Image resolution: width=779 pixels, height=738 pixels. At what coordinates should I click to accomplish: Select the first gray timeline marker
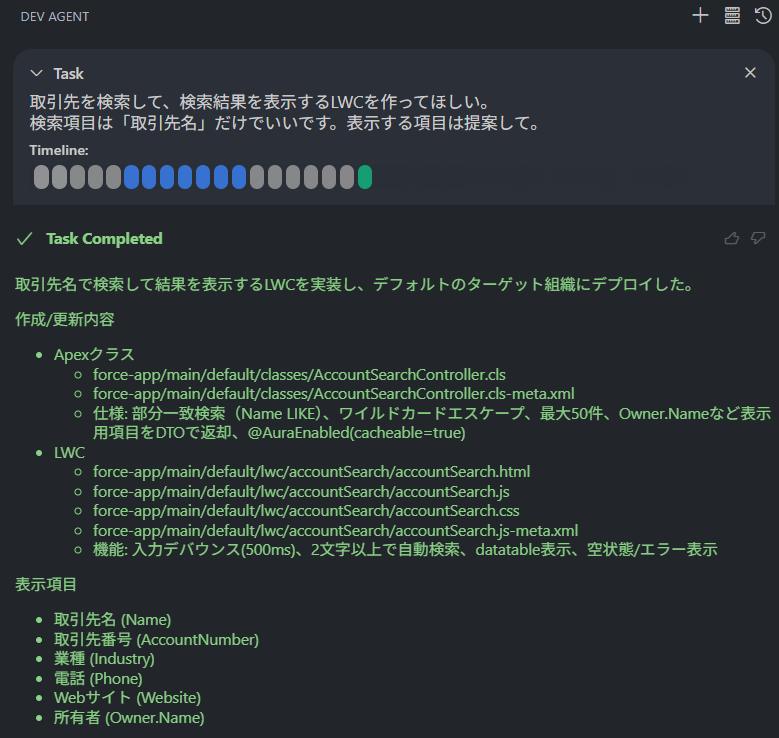[41, 177]
